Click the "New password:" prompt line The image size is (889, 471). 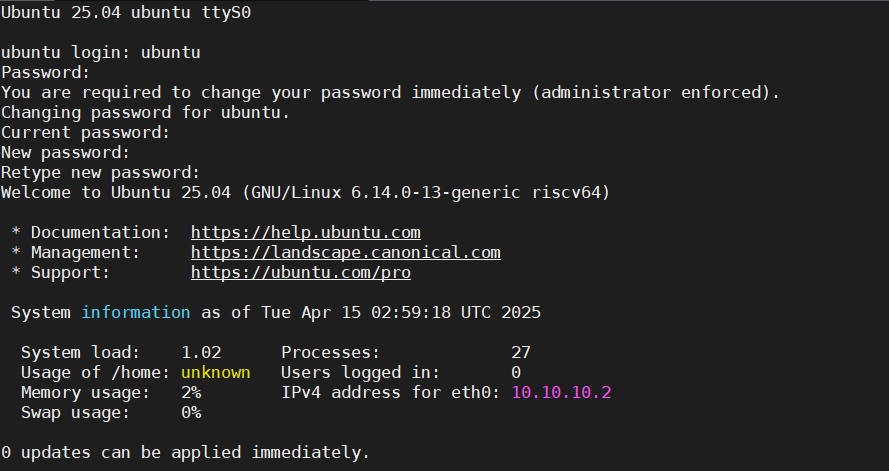pos(65,152)
